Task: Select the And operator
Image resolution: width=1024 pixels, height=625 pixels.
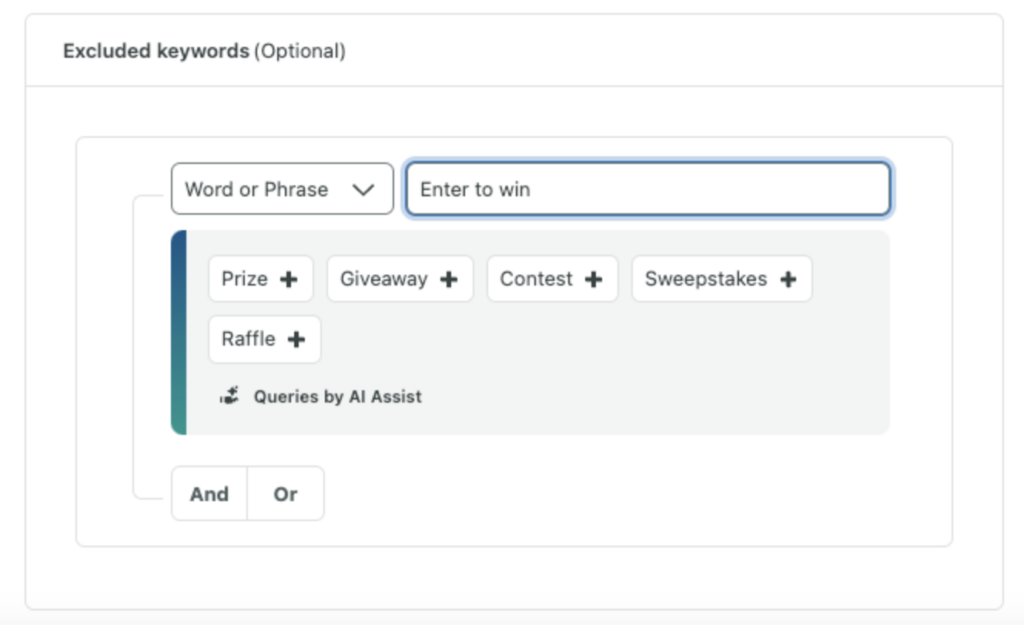Action: pyautogui.click(x=209, y=494)
